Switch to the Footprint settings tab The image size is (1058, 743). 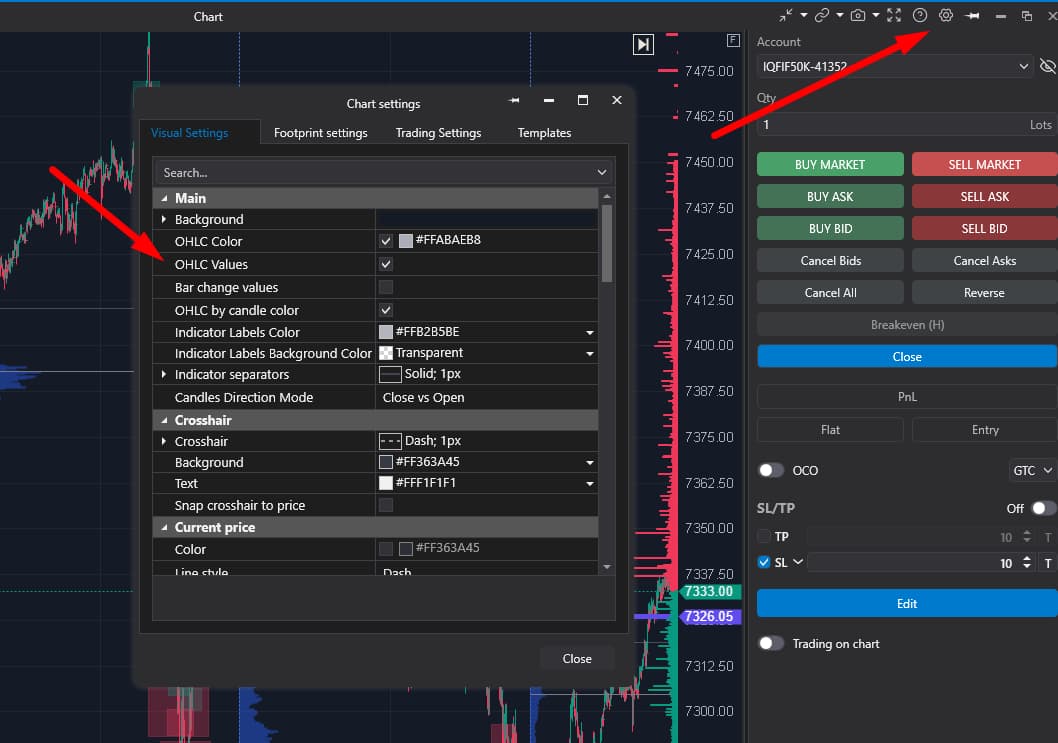coord(321,133)
